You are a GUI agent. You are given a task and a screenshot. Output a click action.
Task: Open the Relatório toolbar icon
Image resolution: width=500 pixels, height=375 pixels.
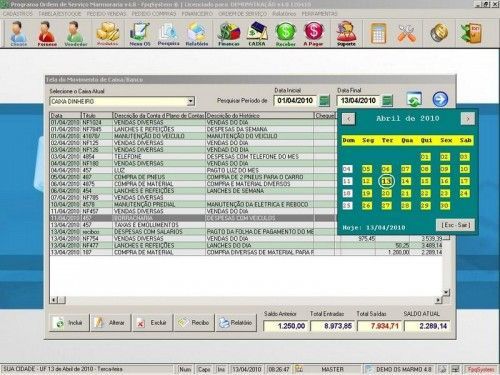pyautogui.click(x=197, y=33)
